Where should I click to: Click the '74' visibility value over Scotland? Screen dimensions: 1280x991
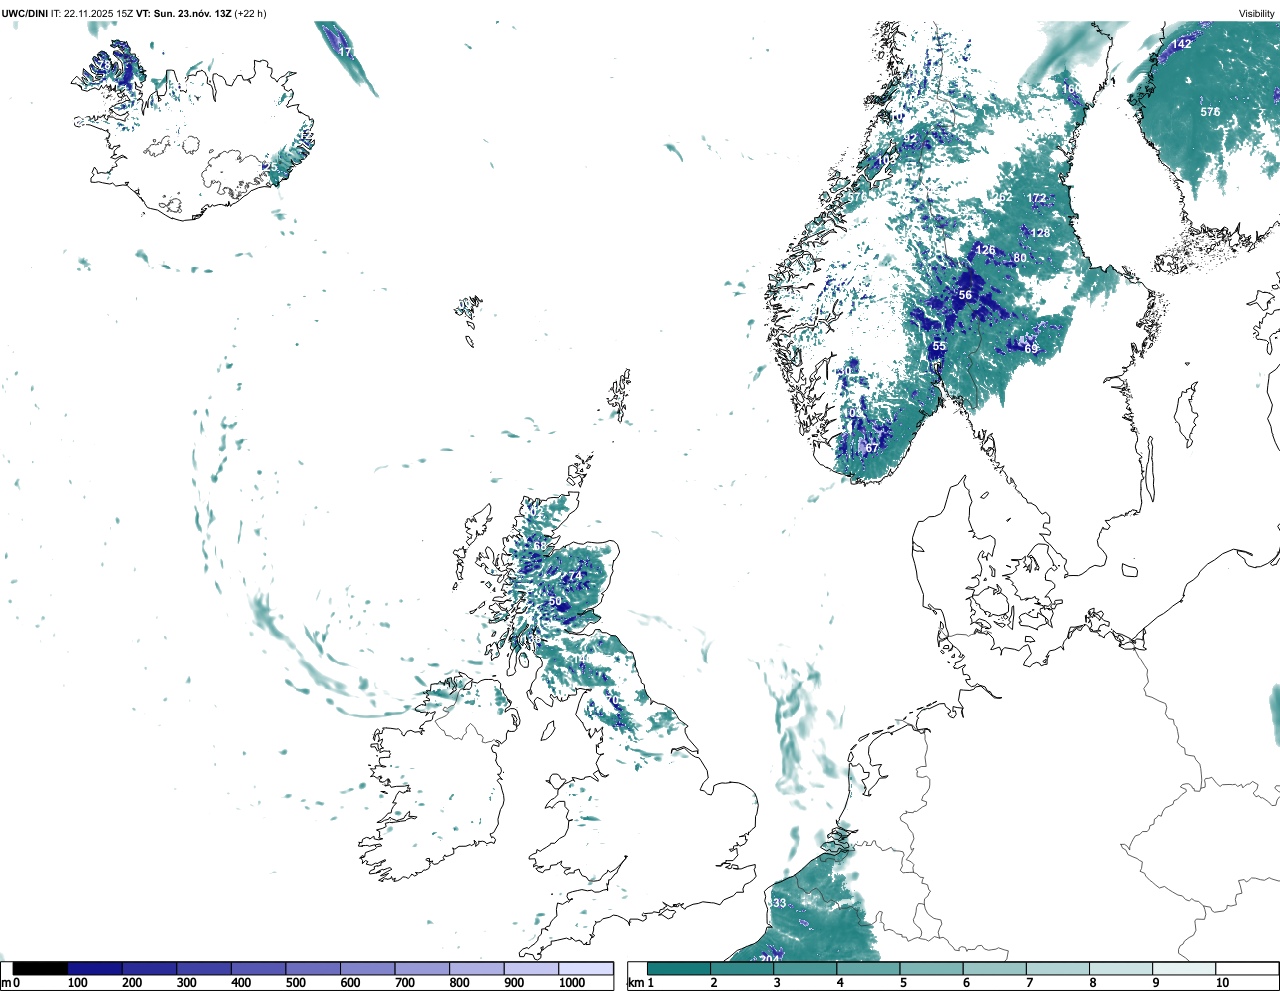click(575, 576)
